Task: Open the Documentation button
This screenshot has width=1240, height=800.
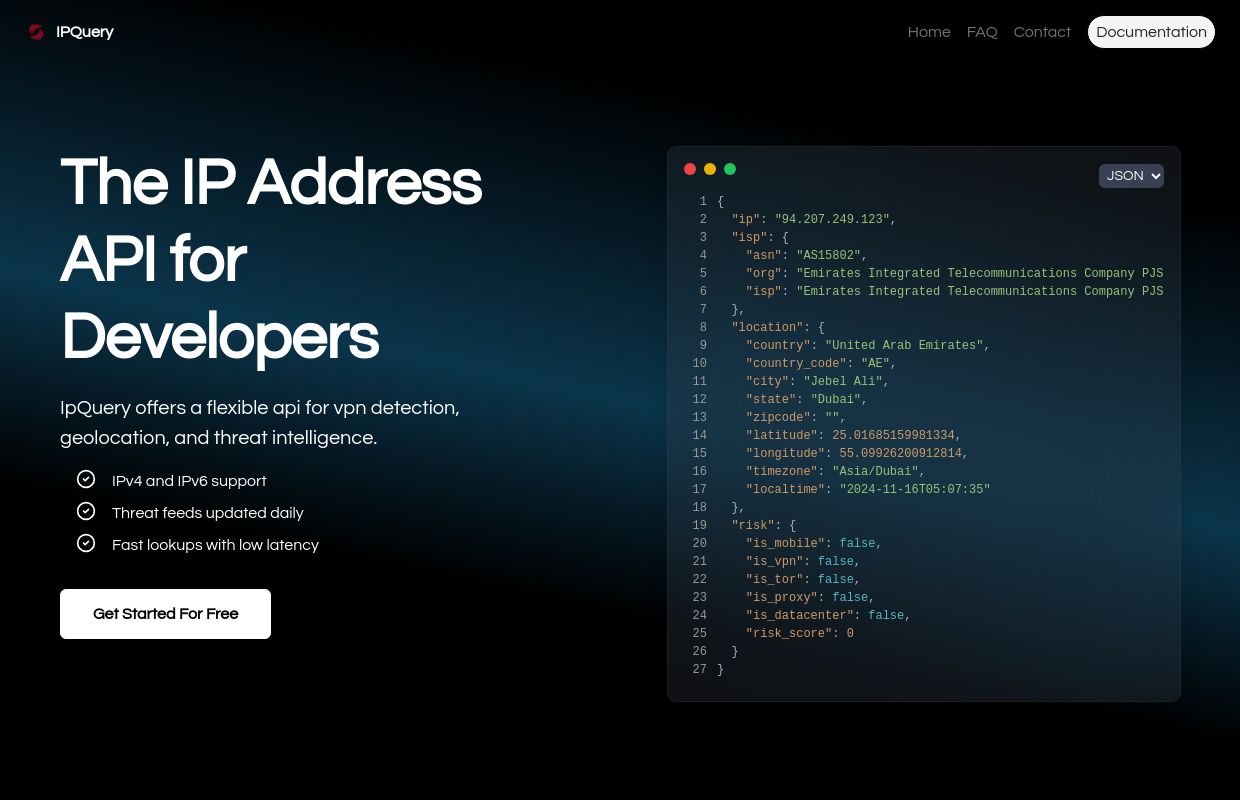Action: pos(1151,32)
